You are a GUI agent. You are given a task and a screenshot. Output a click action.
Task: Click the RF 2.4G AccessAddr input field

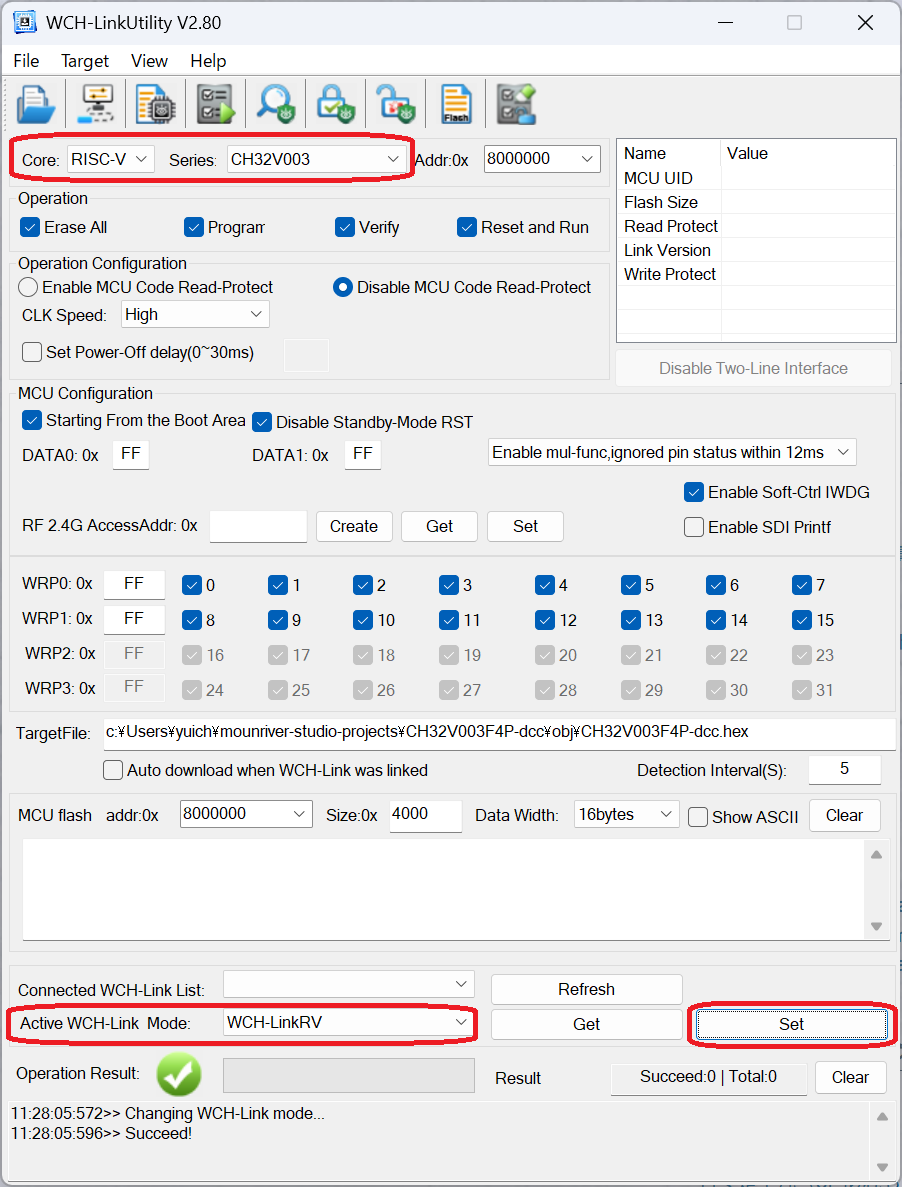pyautogui.click(x=258, y=526)
